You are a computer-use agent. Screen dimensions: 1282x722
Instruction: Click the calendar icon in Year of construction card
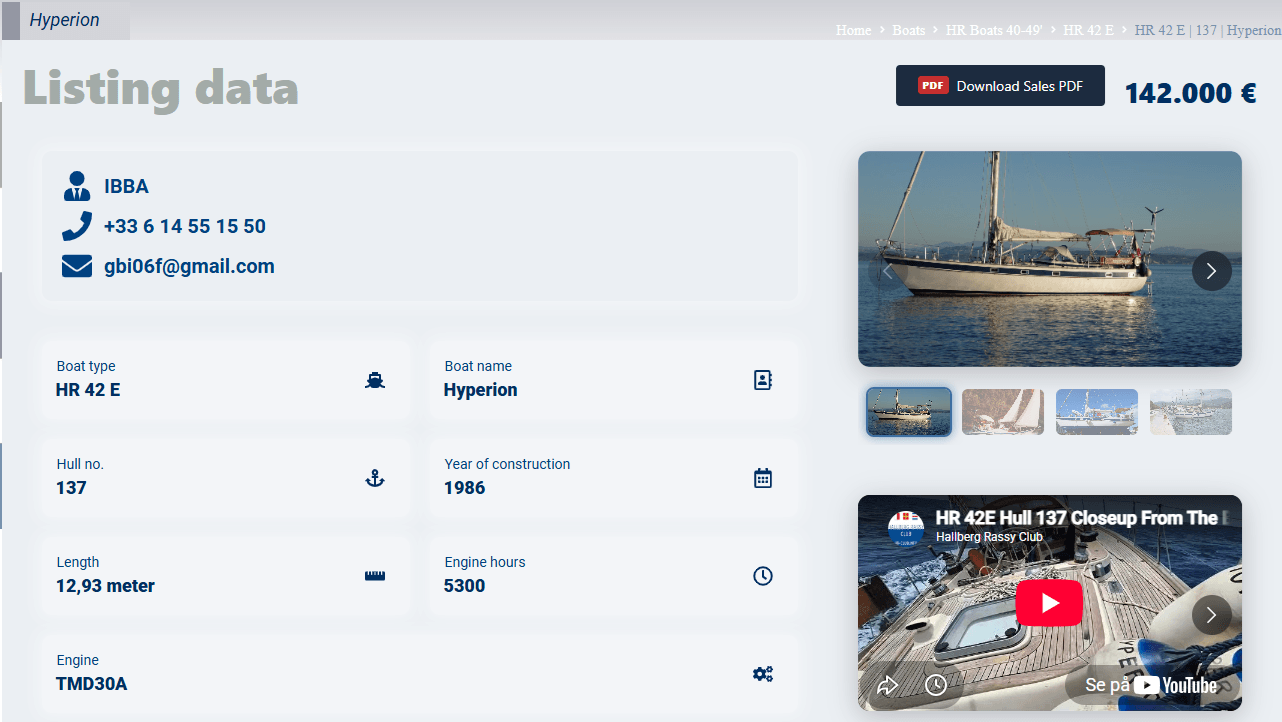pos(763,478)
